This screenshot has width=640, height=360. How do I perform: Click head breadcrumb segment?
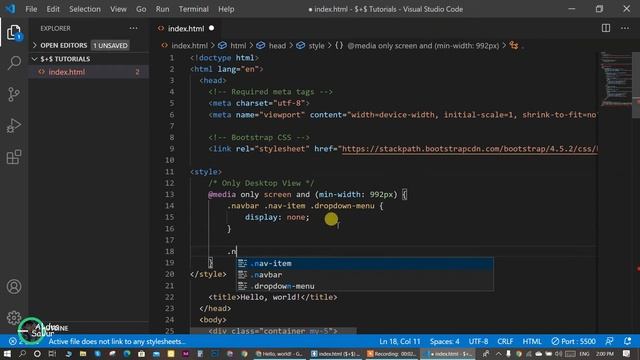[x=277, y=45]
